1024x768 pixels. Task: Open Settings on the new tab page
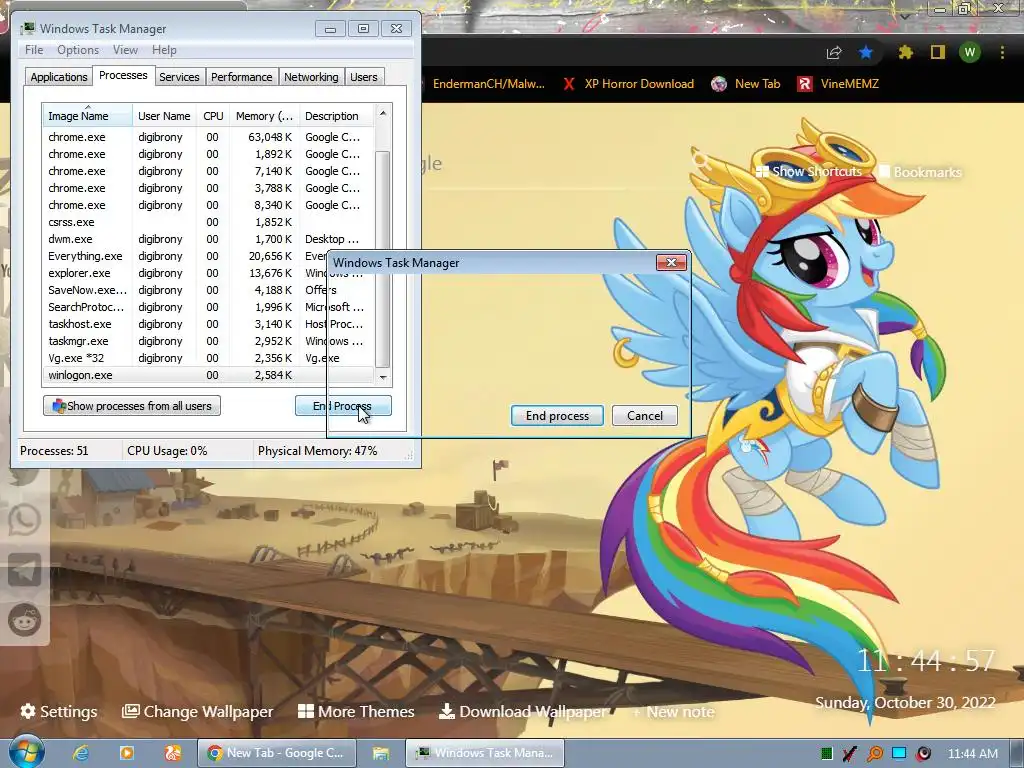point(59,711)
